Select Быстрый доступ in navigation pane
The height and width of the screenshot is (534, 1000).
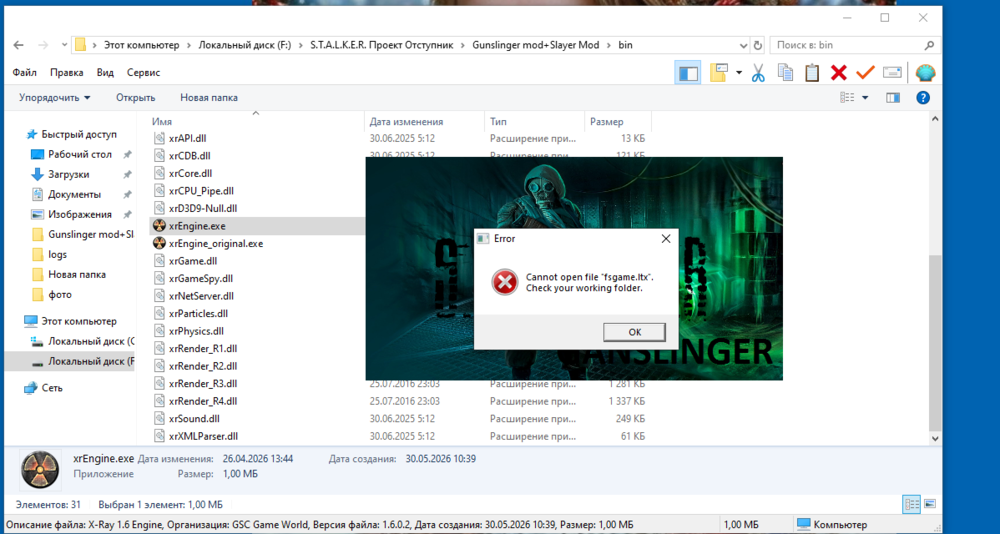tap(79, 135)
